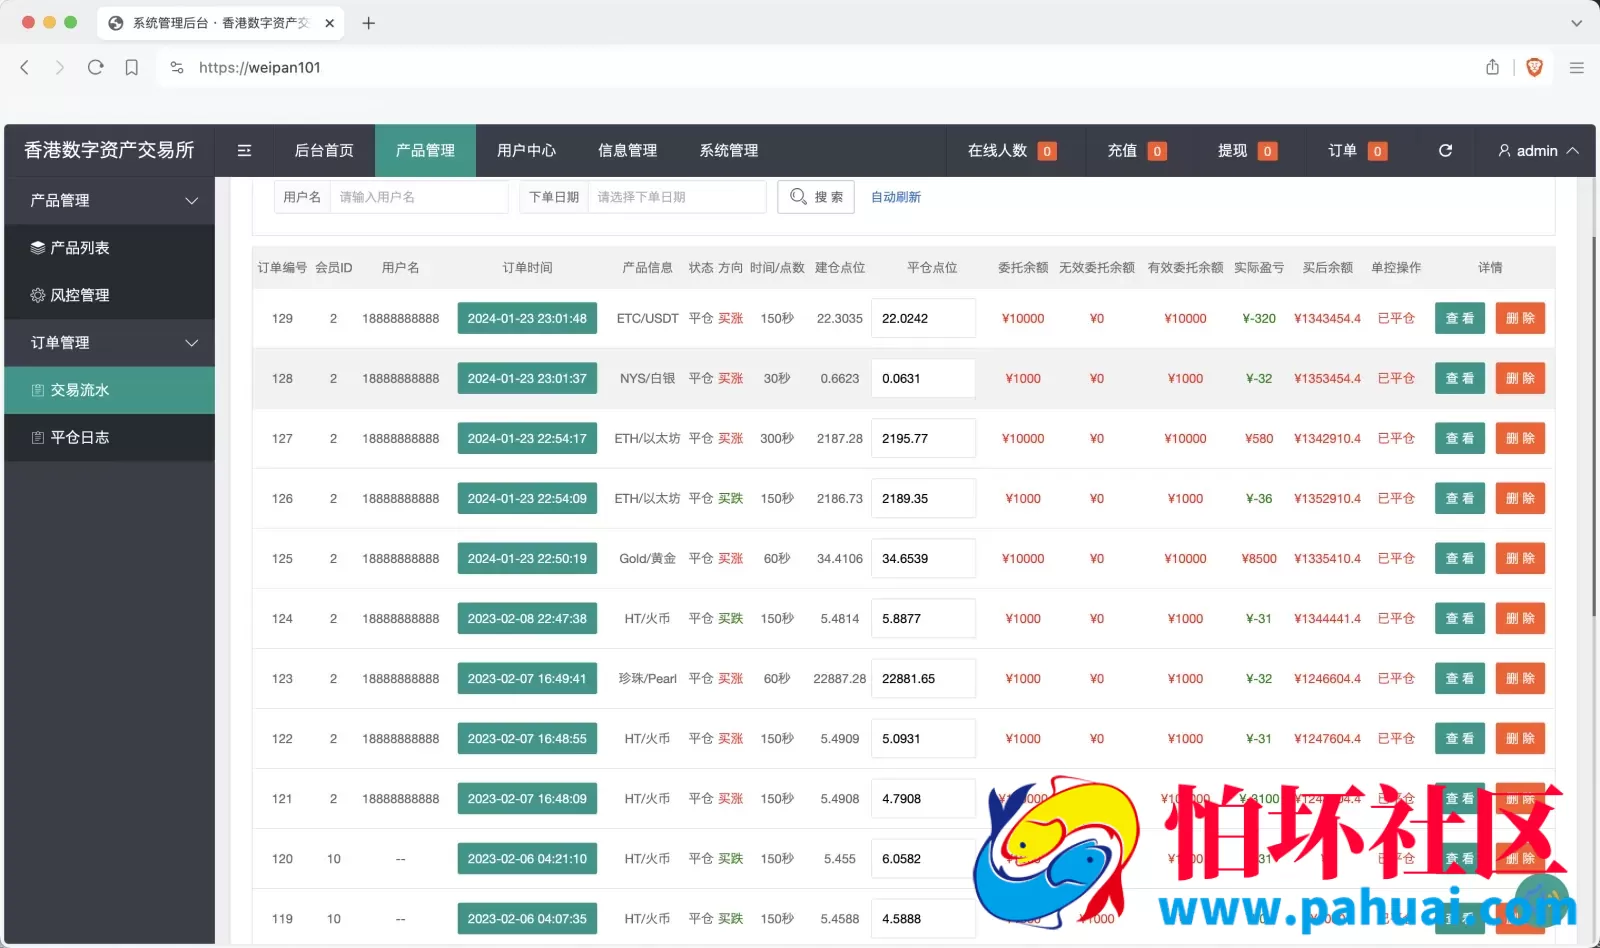
Task: Open the 用户中心 nav tab
Action: [526, 150]
